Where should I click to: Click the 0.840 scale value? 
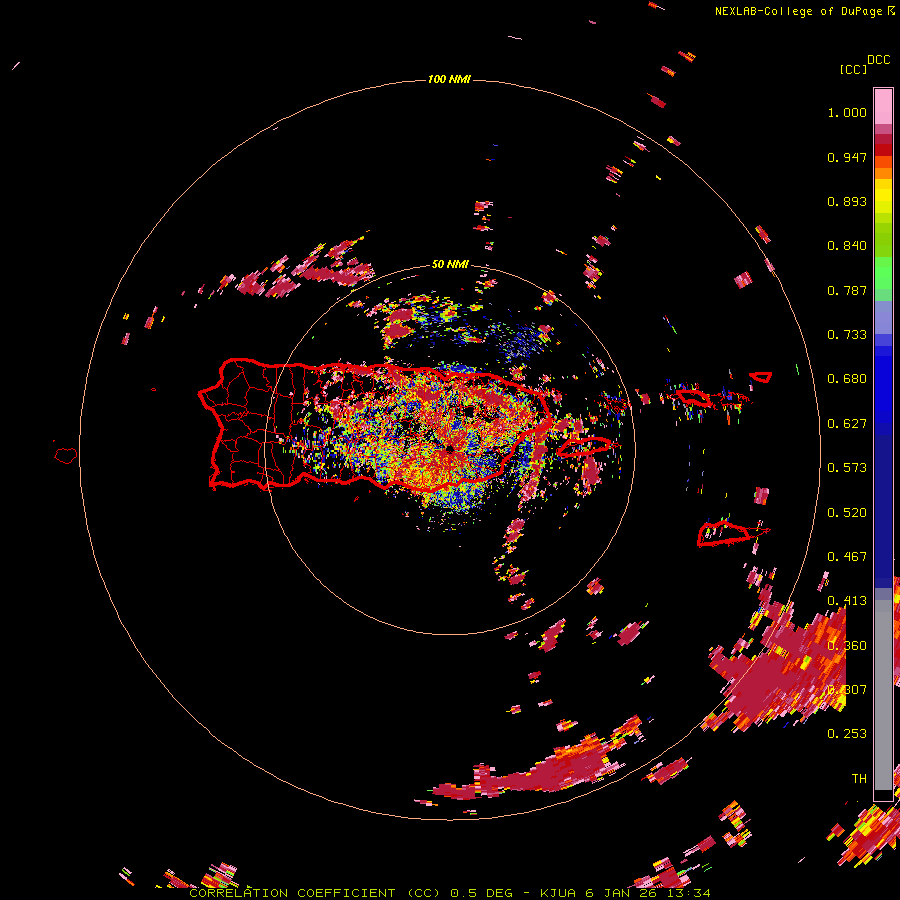(x=847, y=246)
